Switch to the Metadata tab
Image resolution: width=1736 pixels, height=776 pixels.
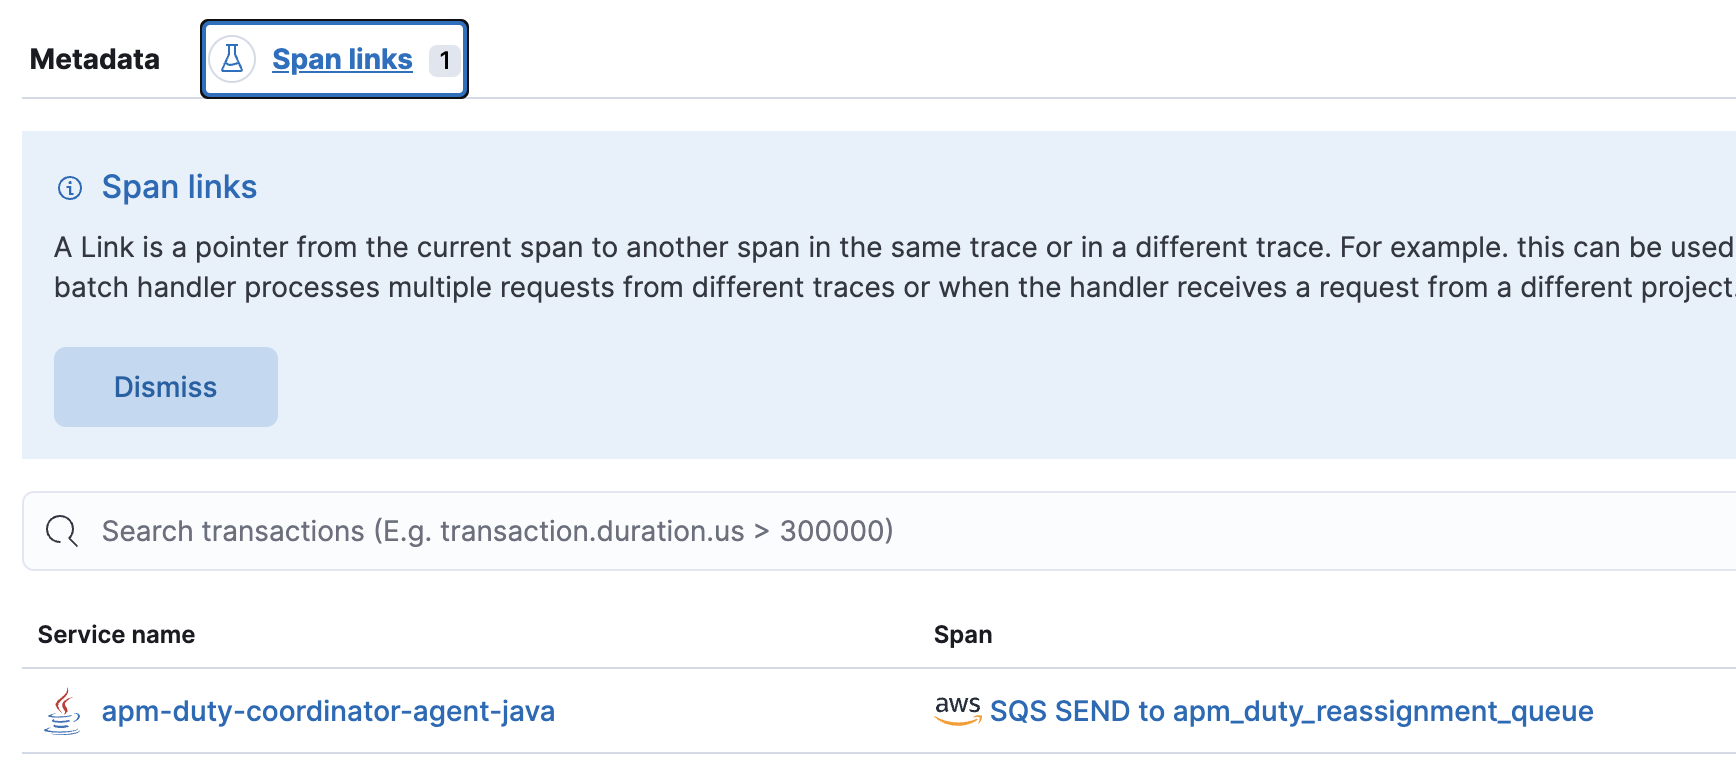(x=94, y=59)
